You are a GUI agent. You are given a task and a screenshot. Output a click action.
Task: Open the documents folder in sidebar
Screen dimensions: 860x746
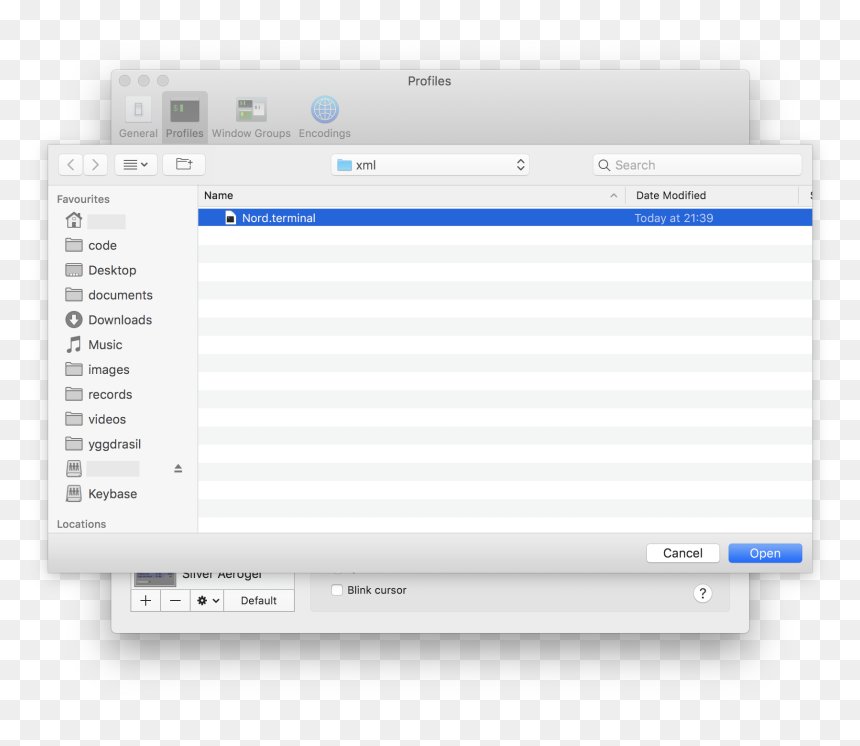tap(109, 295)
